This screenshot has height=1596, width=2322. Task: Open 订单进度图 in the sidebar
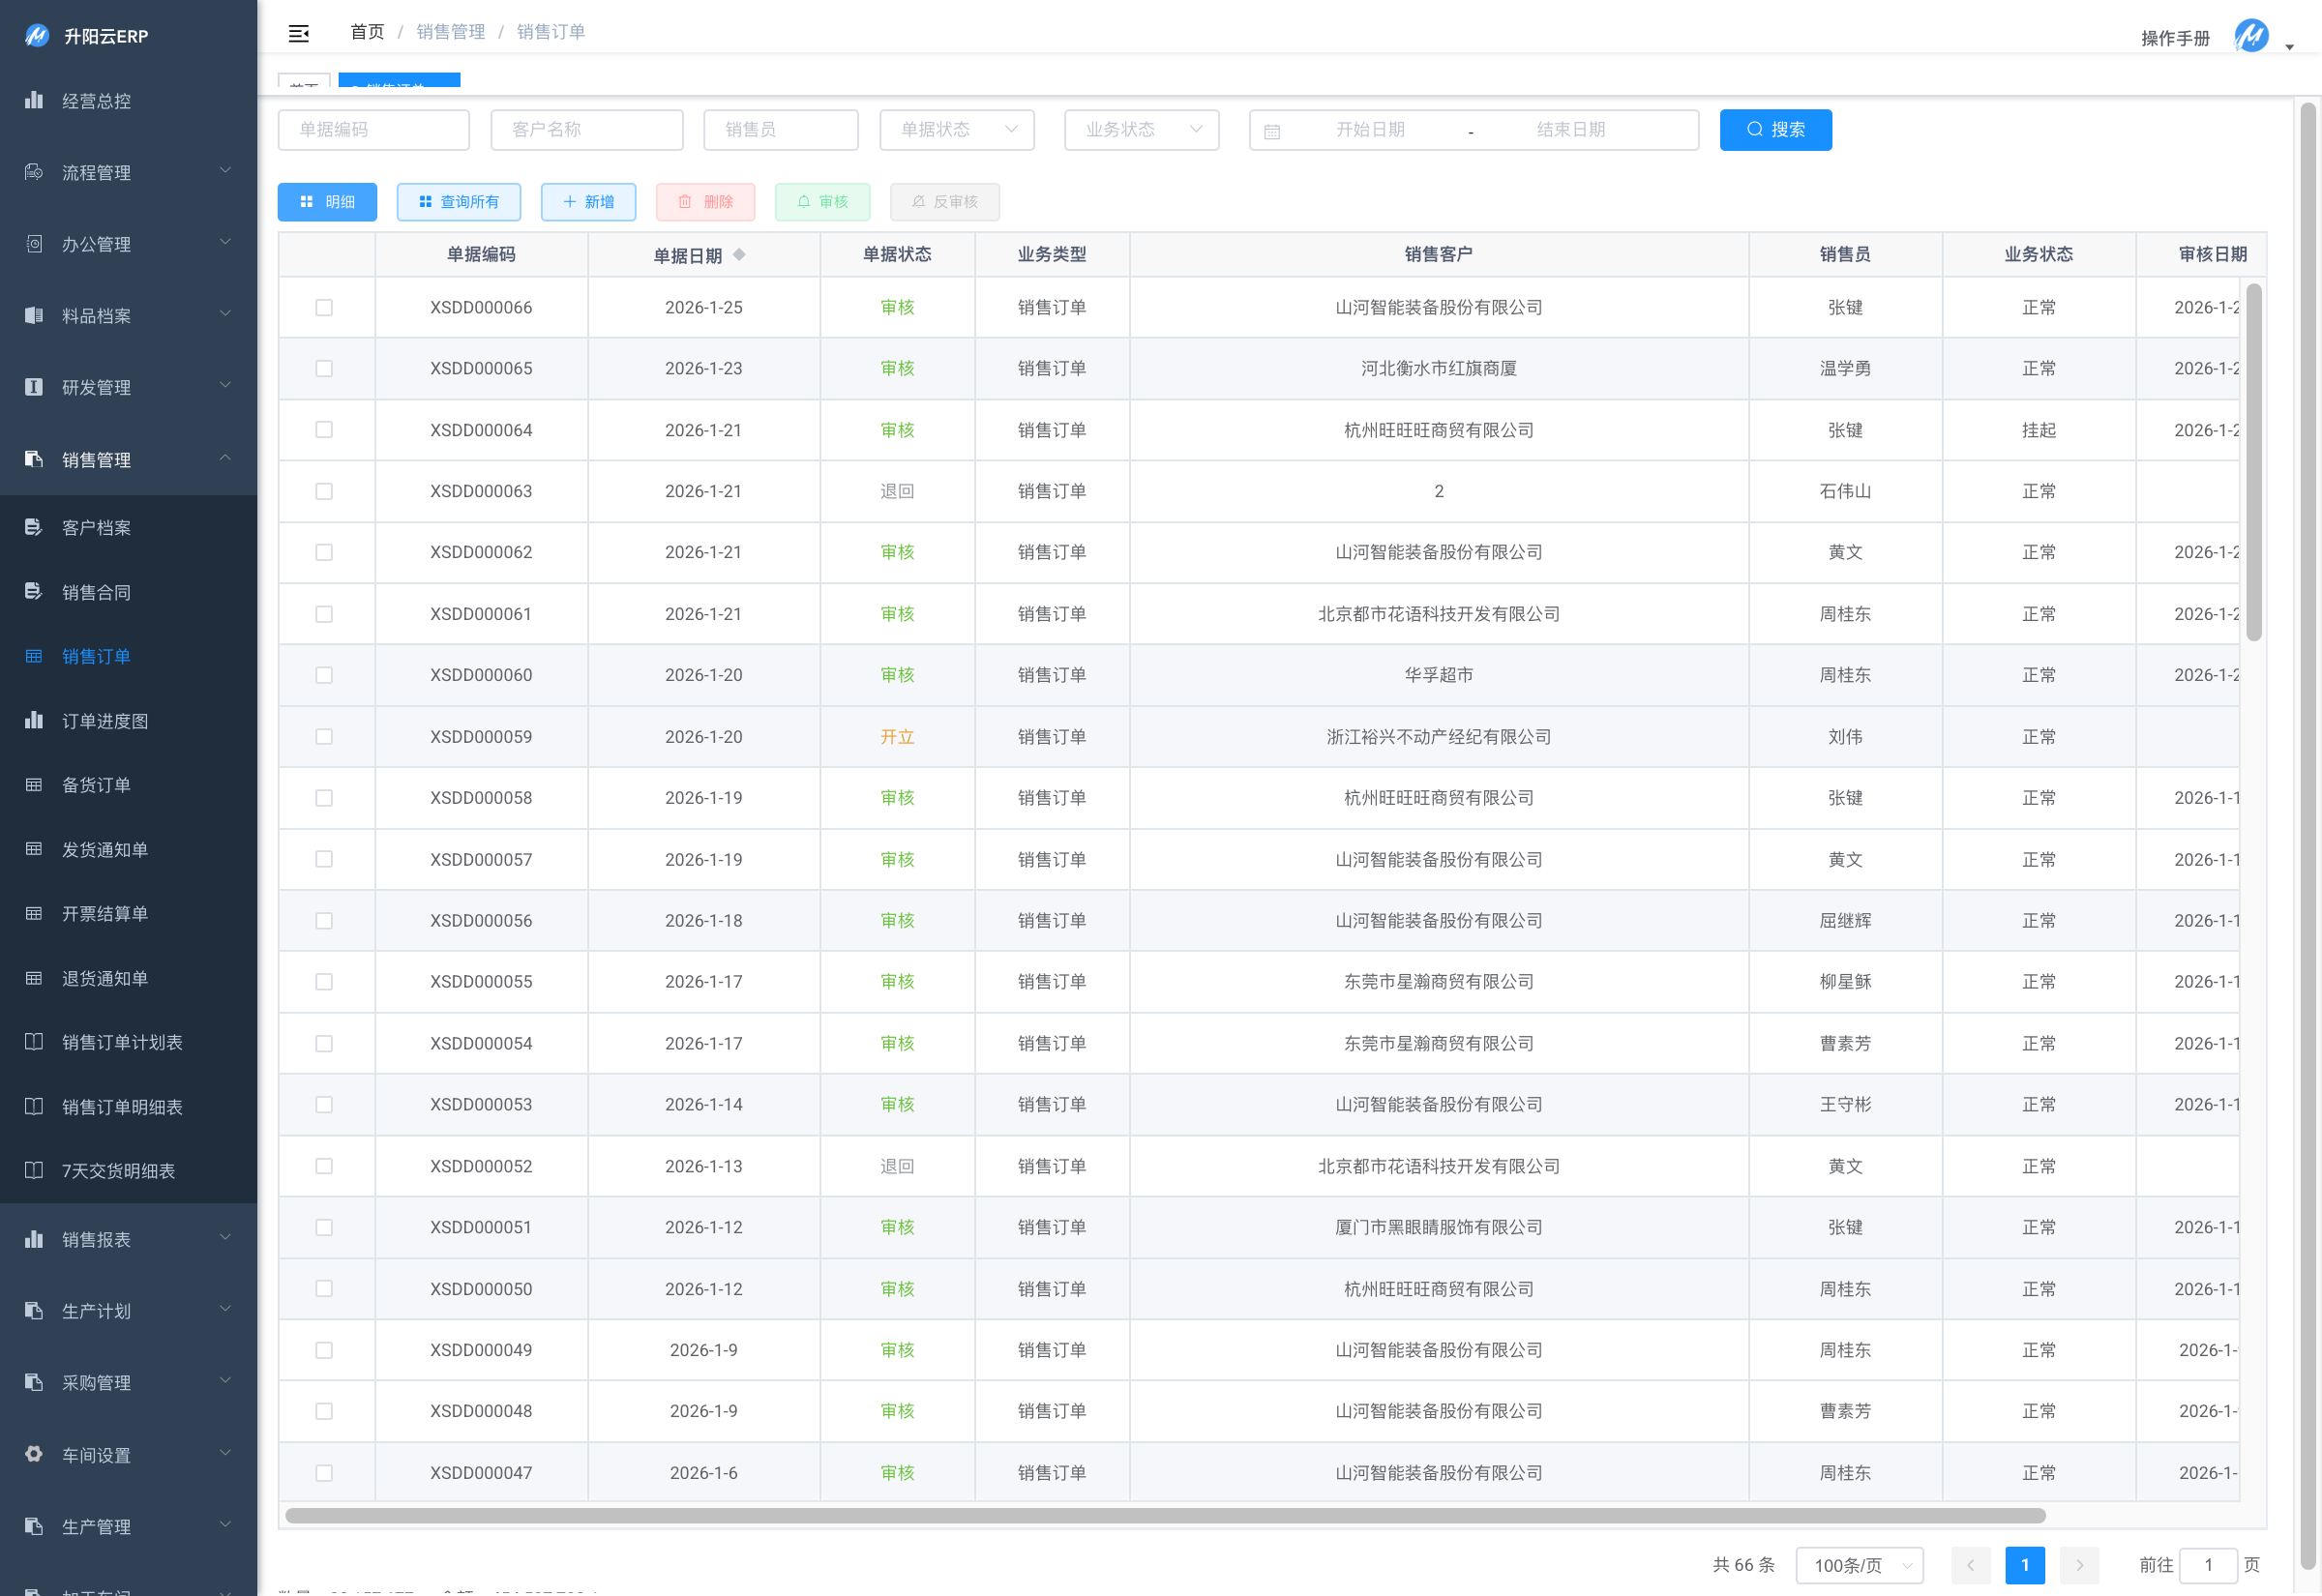pos(105,721)
